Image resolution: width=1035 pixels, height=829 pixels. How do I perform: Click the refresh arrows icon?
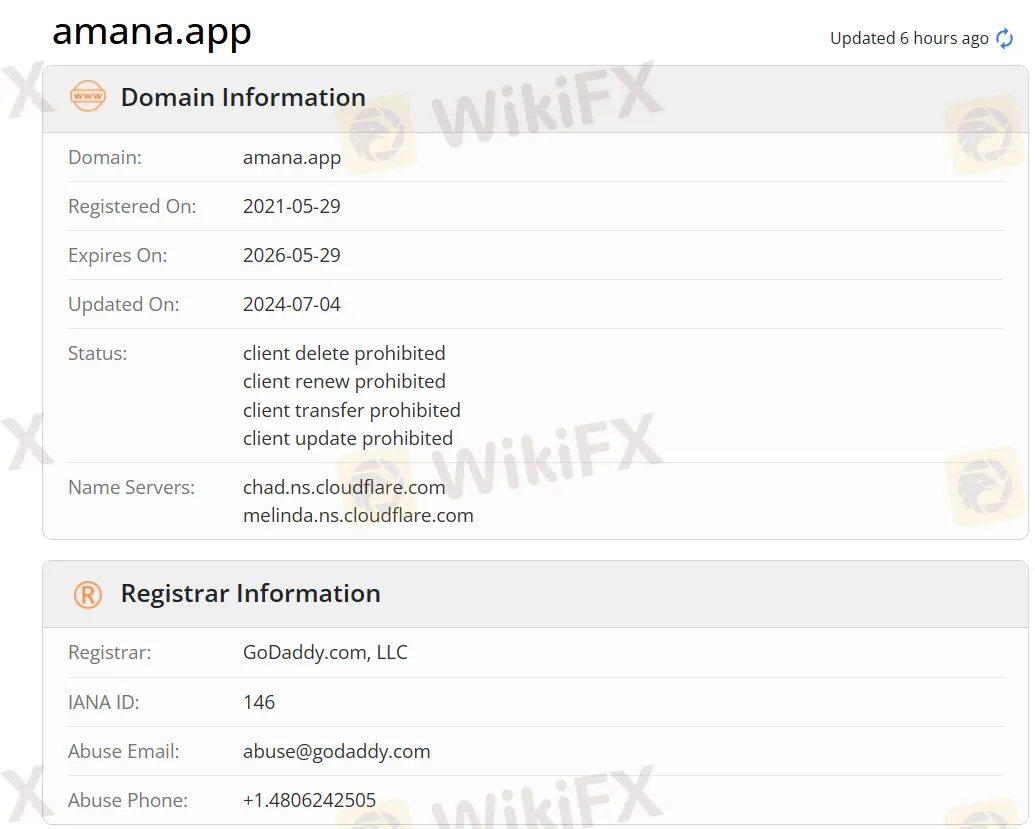1005,38
